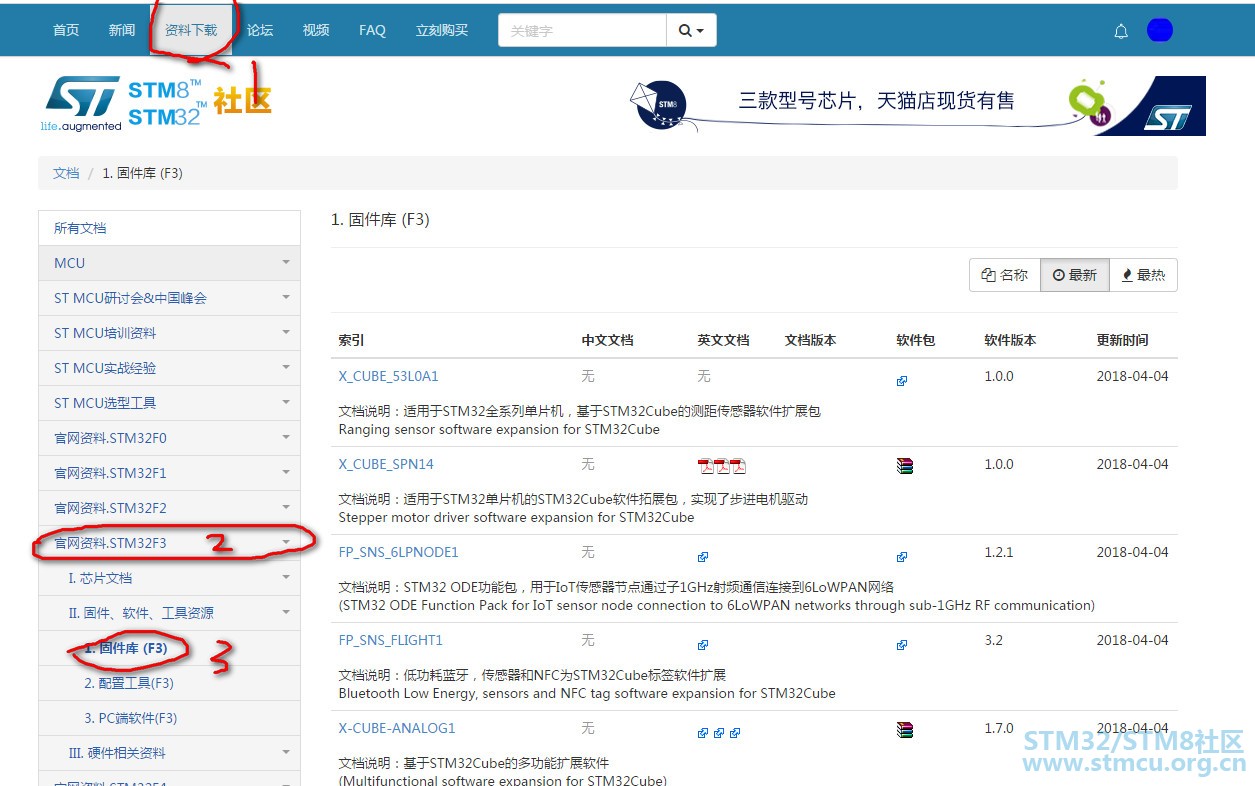Viewport: 1255px width, 786px height.
Task: Focus the 关键字 search input field
Action: pos(583,30)
